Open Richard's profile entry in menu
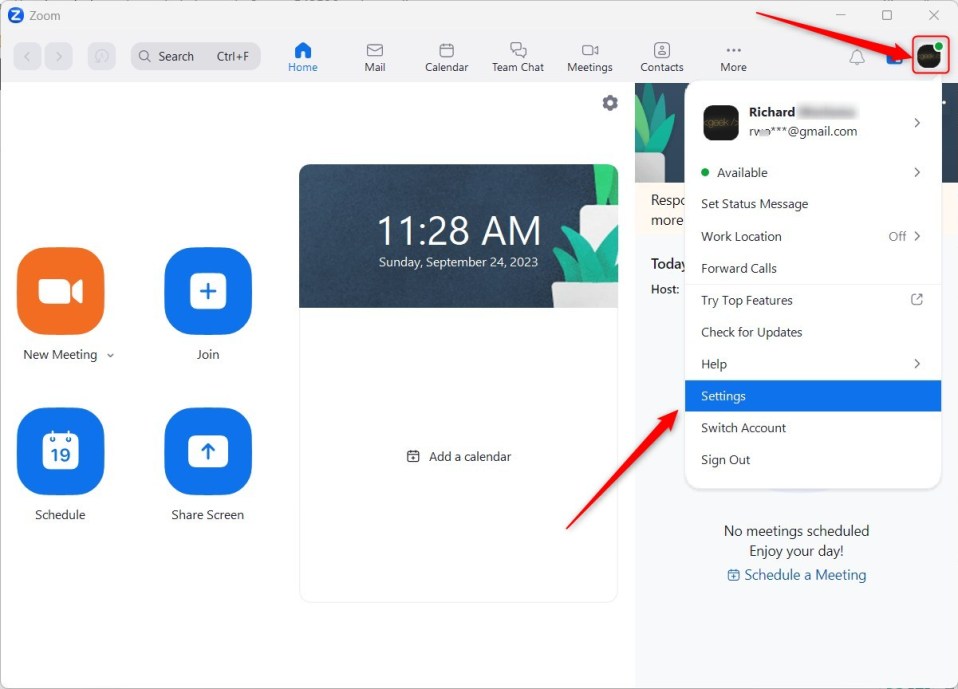958x689 pixels. [x=813, y=122]
